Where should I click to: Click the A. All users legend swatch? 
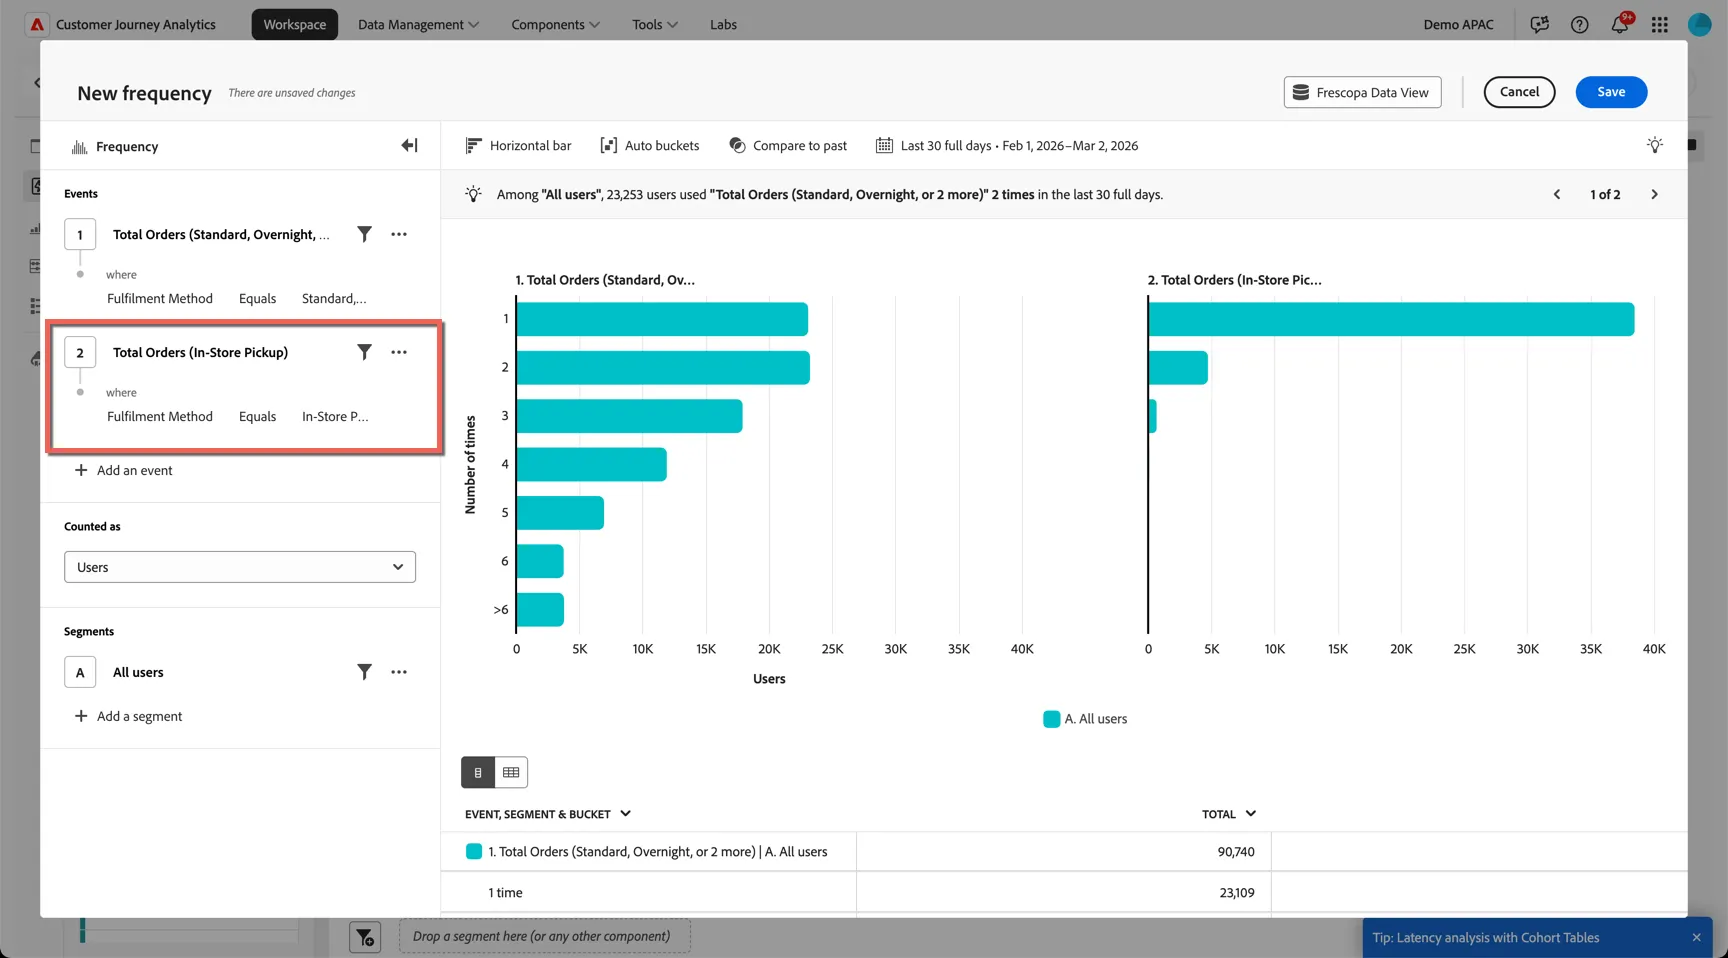(x=1051, y=719)
